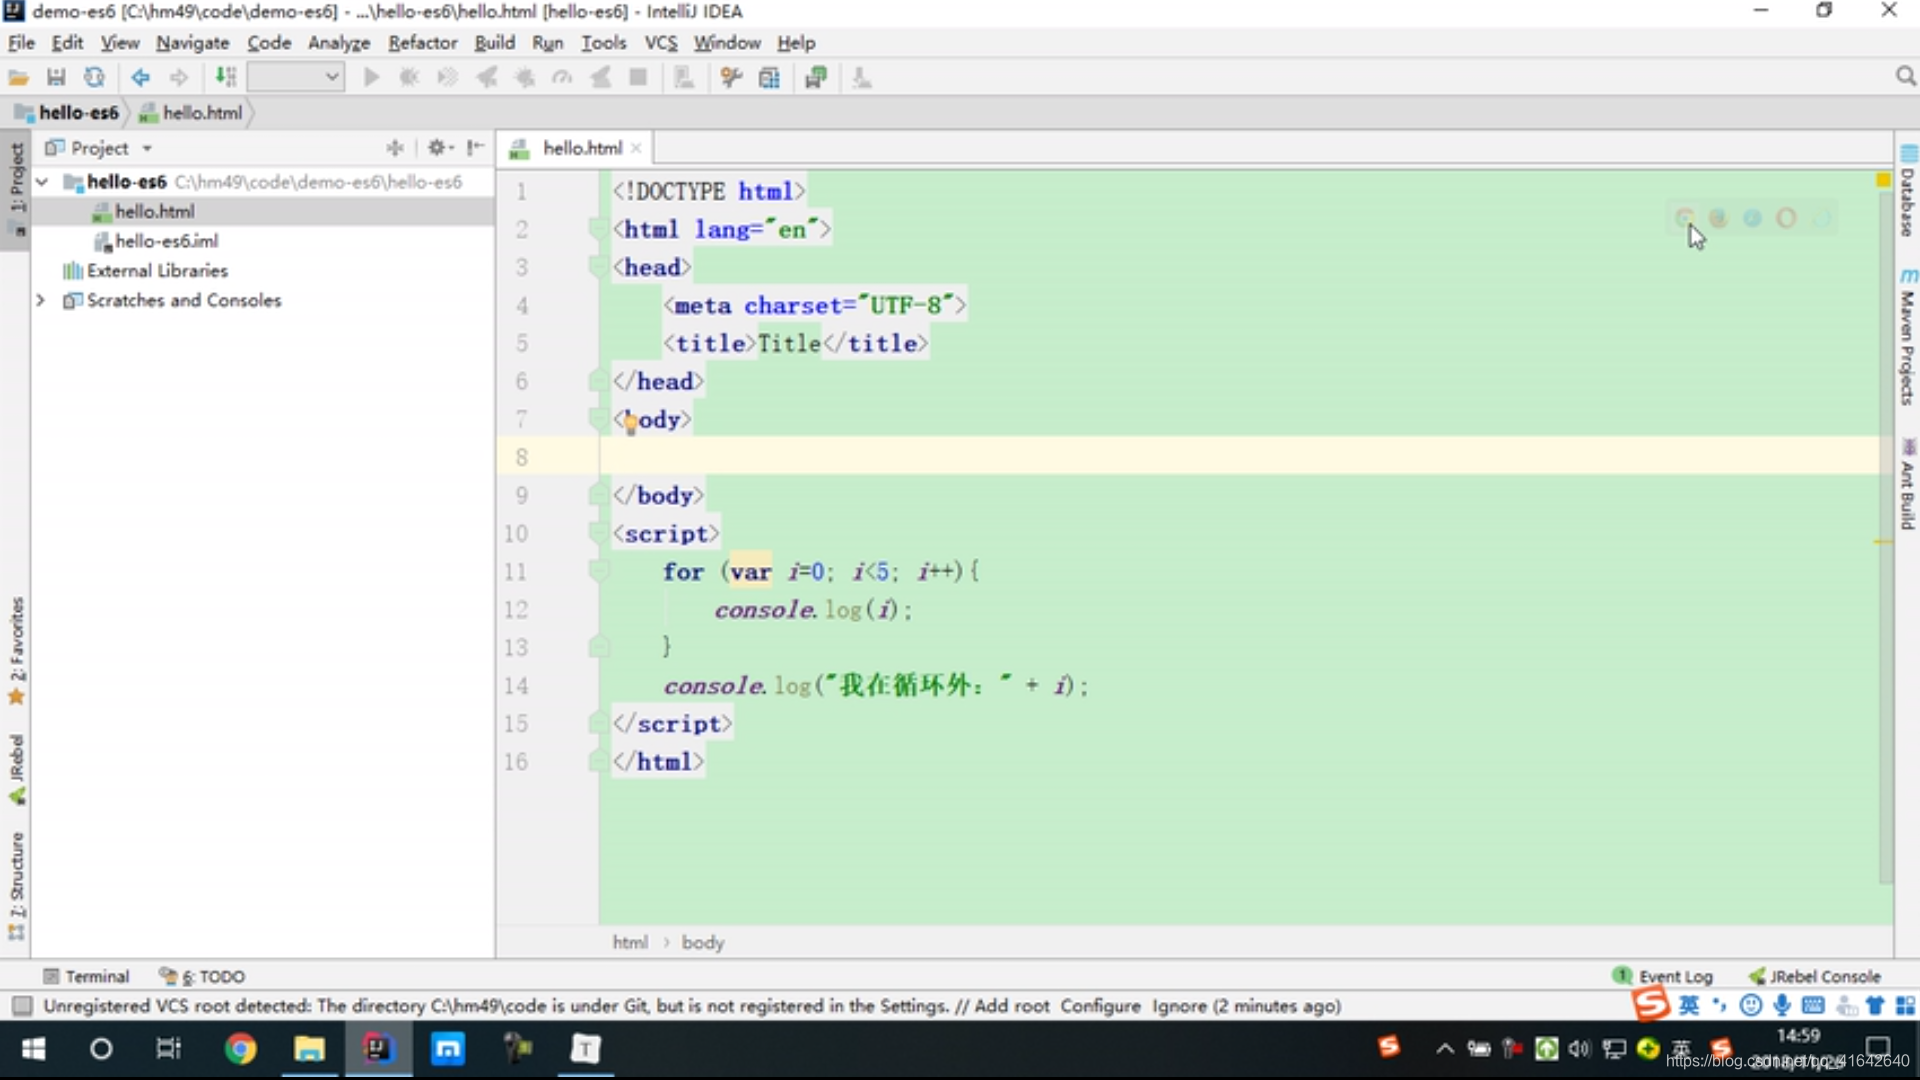
Task: Click the intention bulb on line 7
Action: click(x=630, y=423)
